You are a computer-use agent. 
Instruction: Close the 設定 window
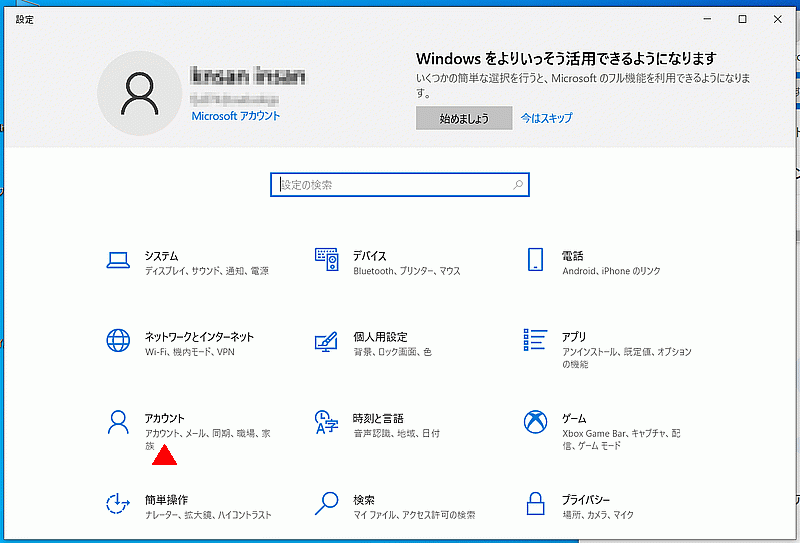(778, 19)
